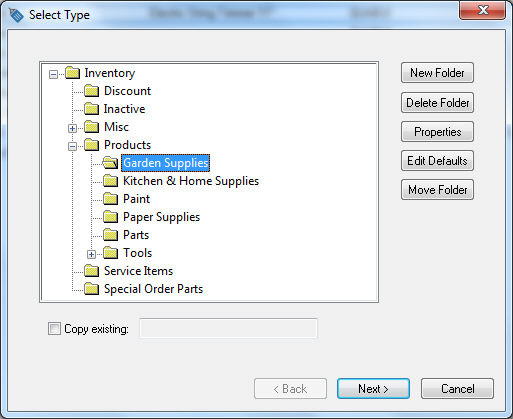This screenshot has height=419, width=513.
Task: Collapse the Inventory tree node
Action: 53,74
